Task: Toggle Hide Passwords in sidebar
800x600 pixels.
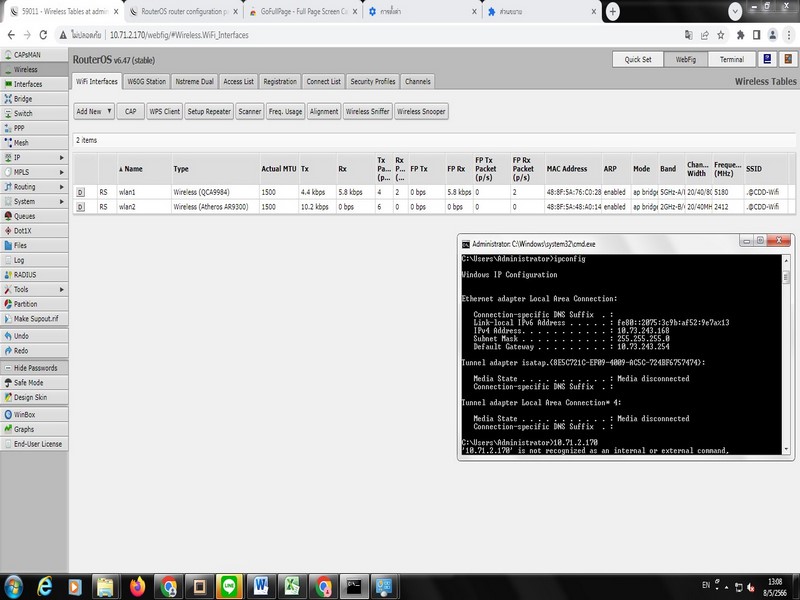Action: pyautogui.click(x=34, y=368)
